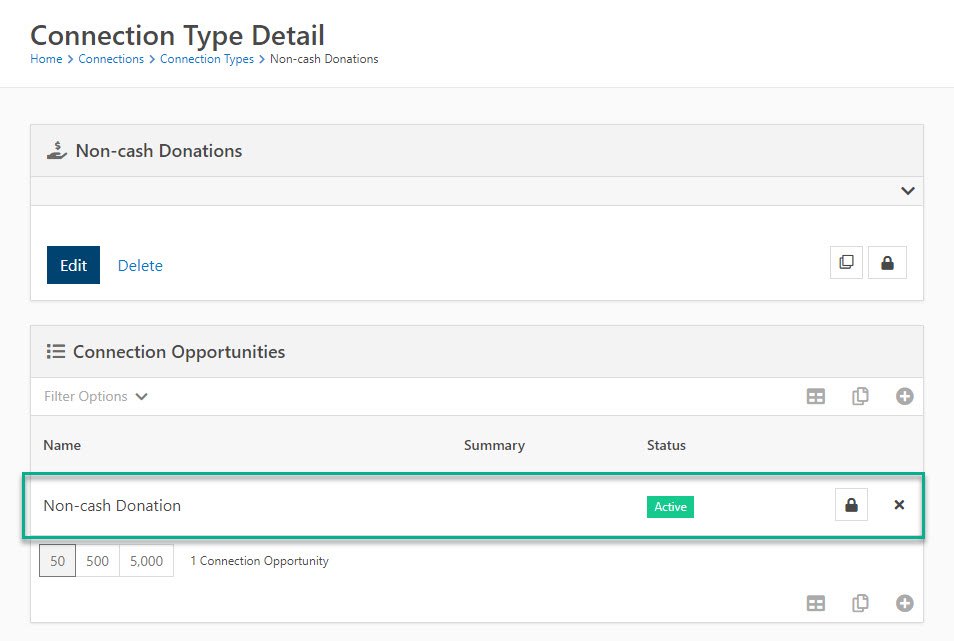Click the hand-dollar icon by Non-cash Donations
Image resolution: width=954 pixels, height=641 pixels.
tap(57, 150)
